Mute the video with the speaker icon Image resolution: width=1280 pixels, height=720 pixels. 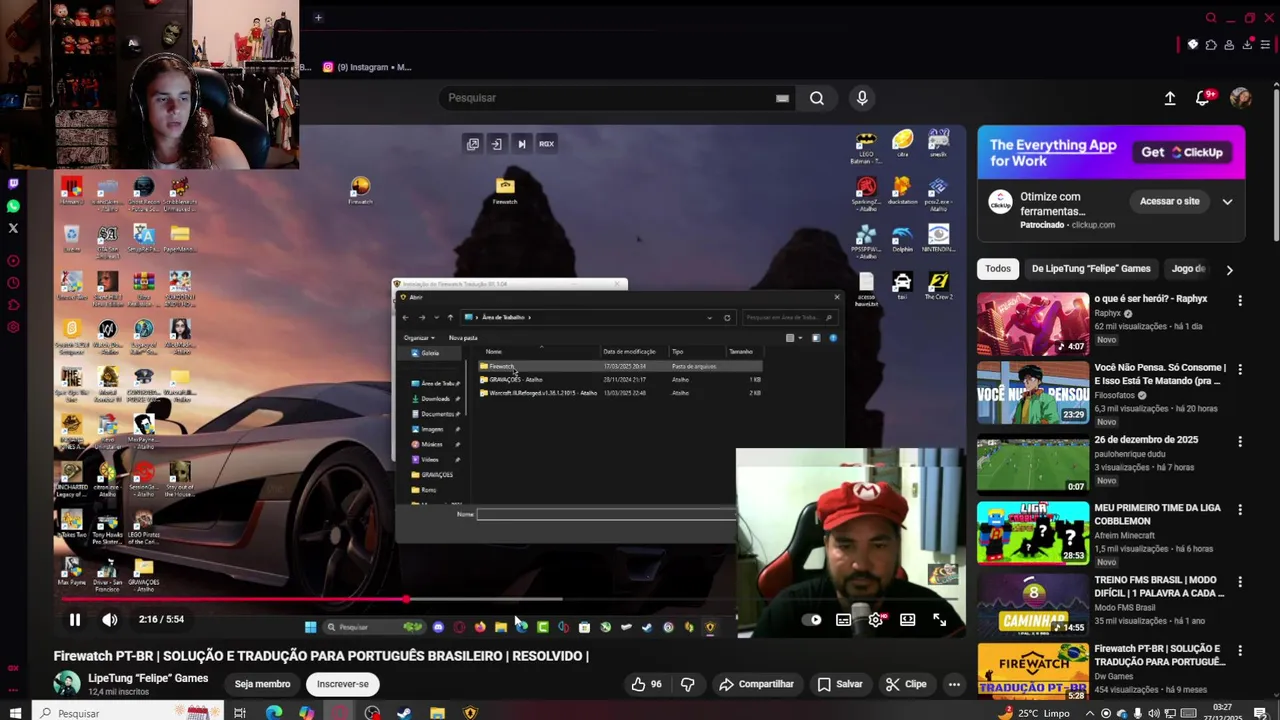[x=110, y=620]
